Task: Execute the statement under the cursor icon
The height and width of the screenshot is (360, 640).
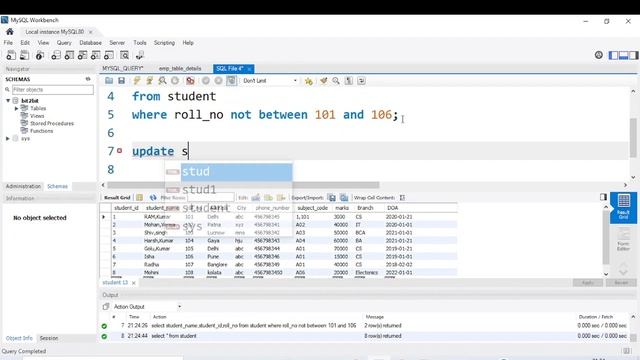Action: [x=149, y=81]
